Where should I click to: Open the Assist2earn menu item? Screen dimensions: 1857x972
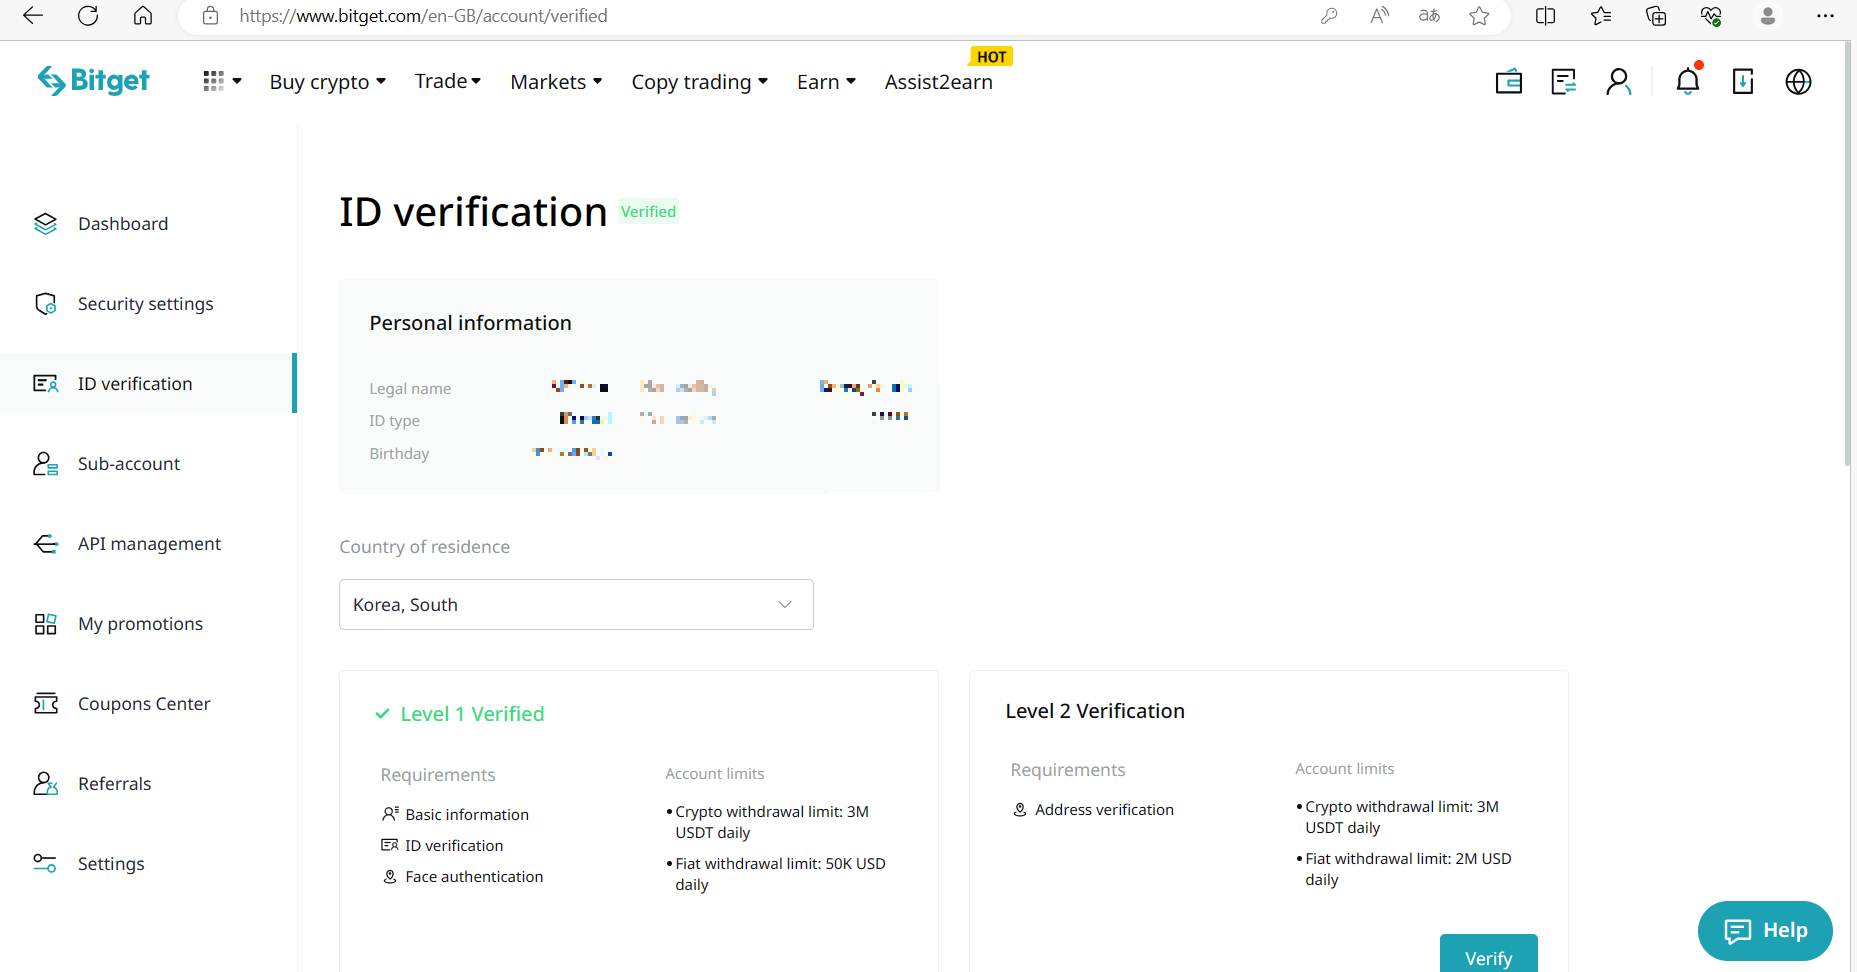[x=938, y=82]
